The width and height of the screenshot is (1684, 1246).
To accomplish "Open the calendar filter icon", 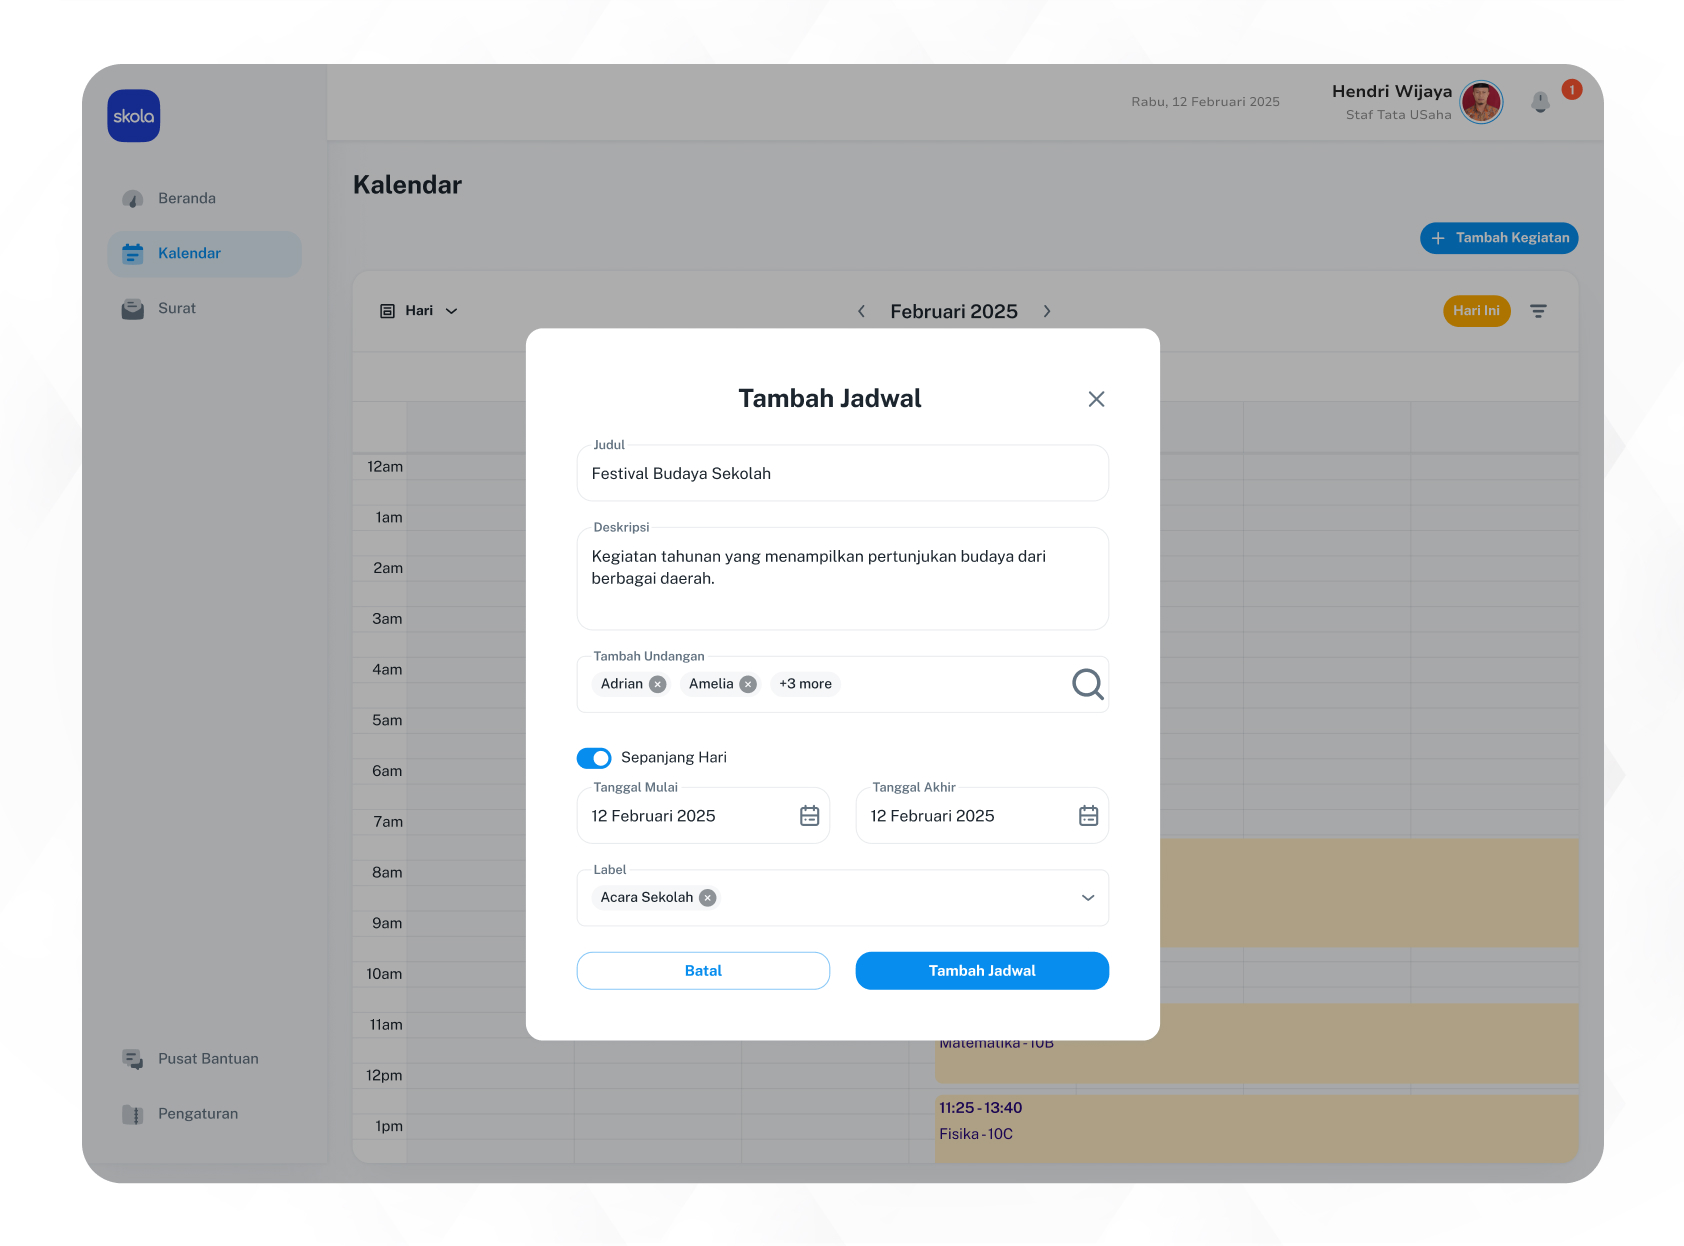I will tap(1538, 311).
